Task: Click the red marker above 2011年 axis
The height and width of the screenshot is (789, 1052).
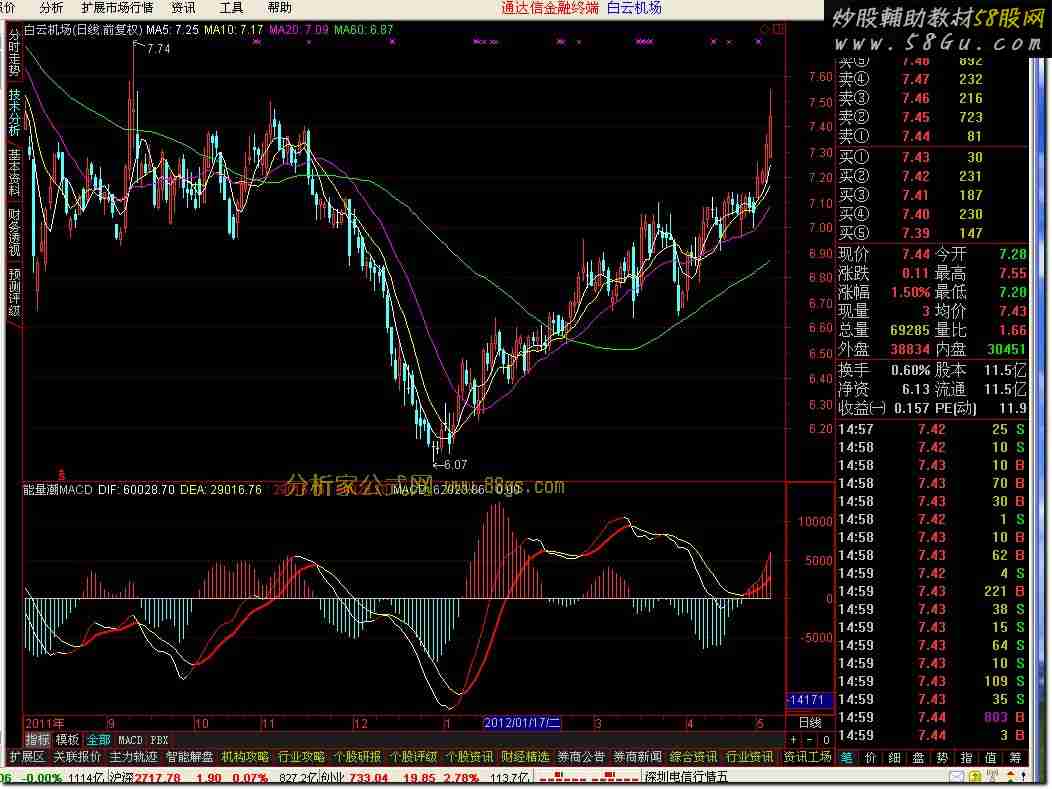Action: pyautogui.click(x=59, y=472)
